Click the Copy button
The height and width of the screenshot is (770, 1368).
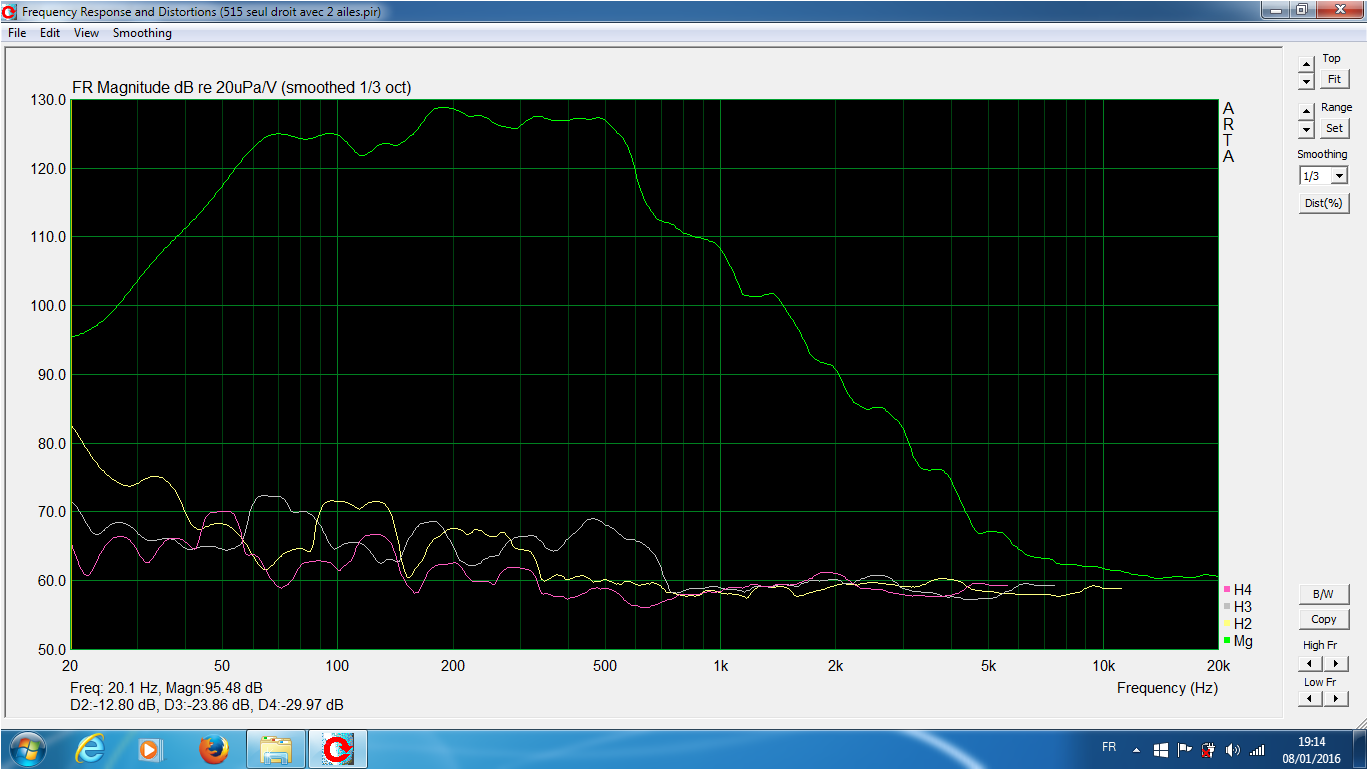(x=1323, y=619)
